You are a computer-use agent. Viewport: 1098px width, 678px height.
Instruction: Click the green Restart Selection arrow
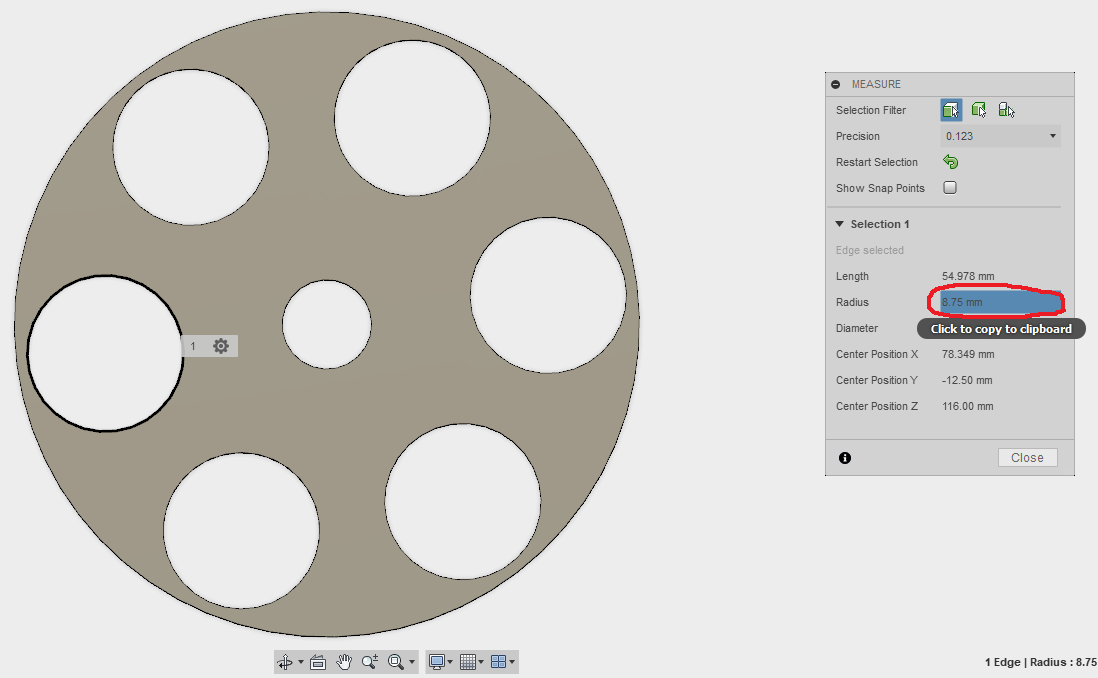[x=950, y=162]
